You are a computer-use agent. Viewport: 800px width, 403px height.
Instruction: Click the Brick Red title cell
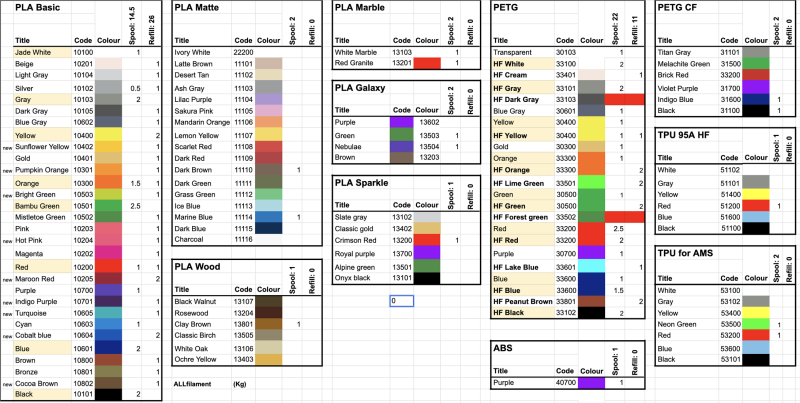(x=687, y=75)
